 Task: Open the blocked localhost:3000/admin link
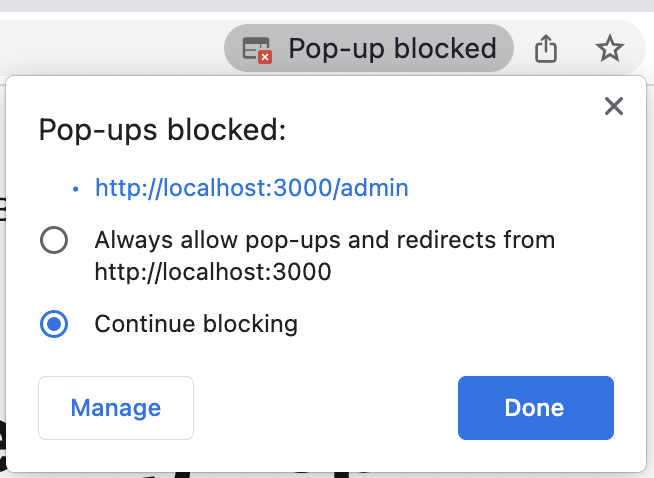[x=252, y=188]
